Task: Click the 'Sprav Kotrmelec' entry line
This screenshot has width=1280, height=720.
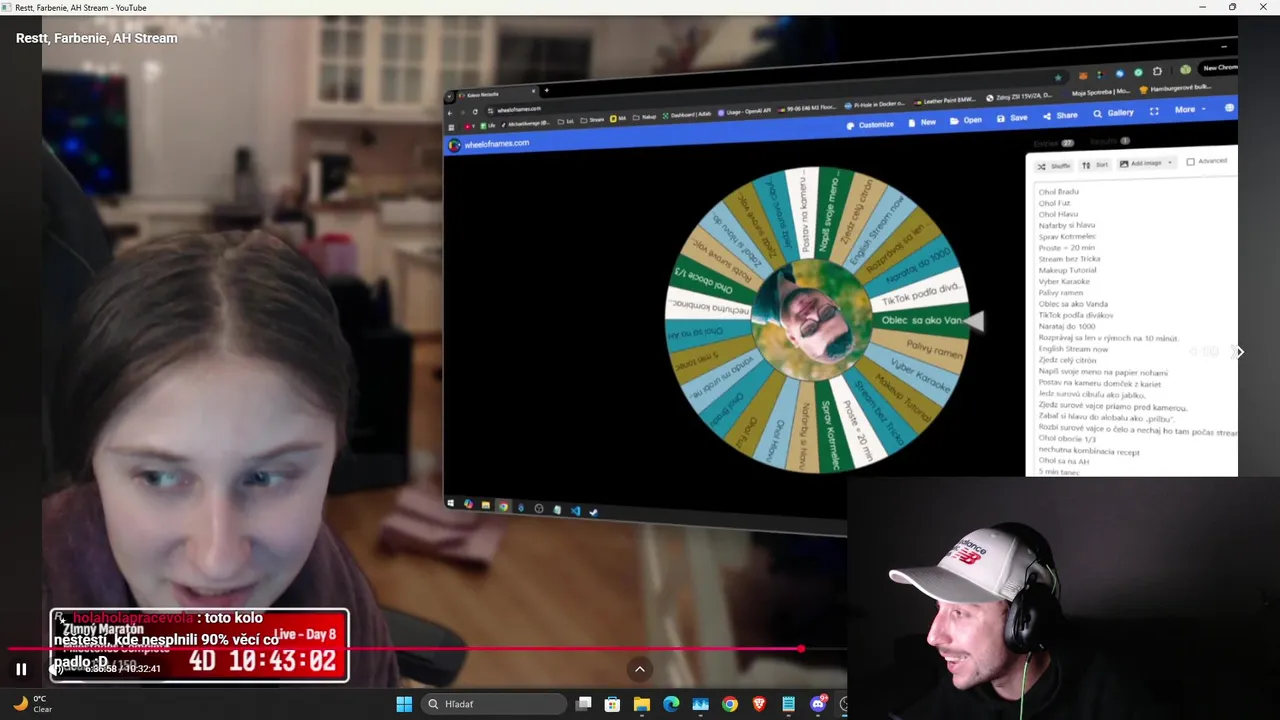Action: (1068, 237)
